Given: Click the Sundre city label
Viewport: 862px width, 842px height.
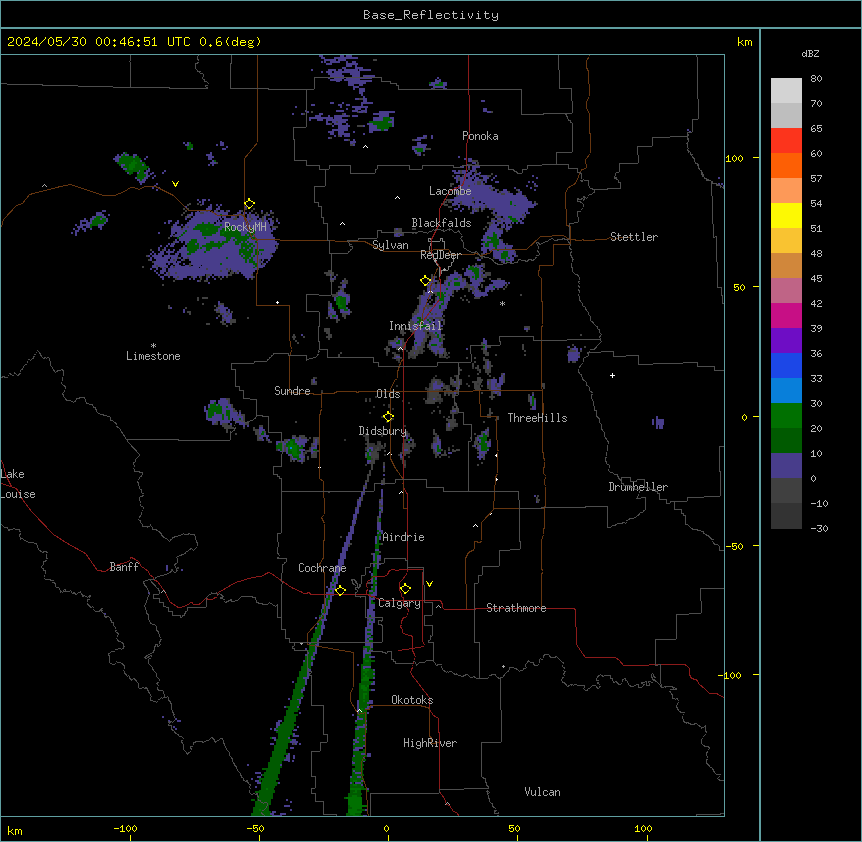Looking at the screenshot, I should point(292,391).
